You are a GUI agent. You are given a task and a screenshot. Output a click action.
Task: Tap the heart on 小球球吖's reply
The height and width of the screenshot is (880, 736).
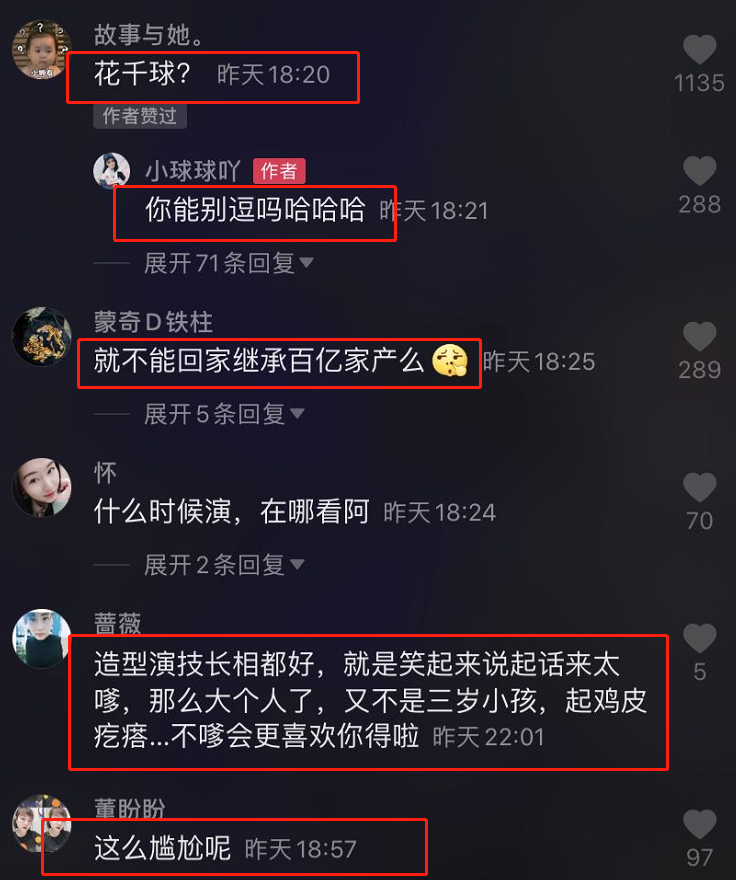(700, 171)
